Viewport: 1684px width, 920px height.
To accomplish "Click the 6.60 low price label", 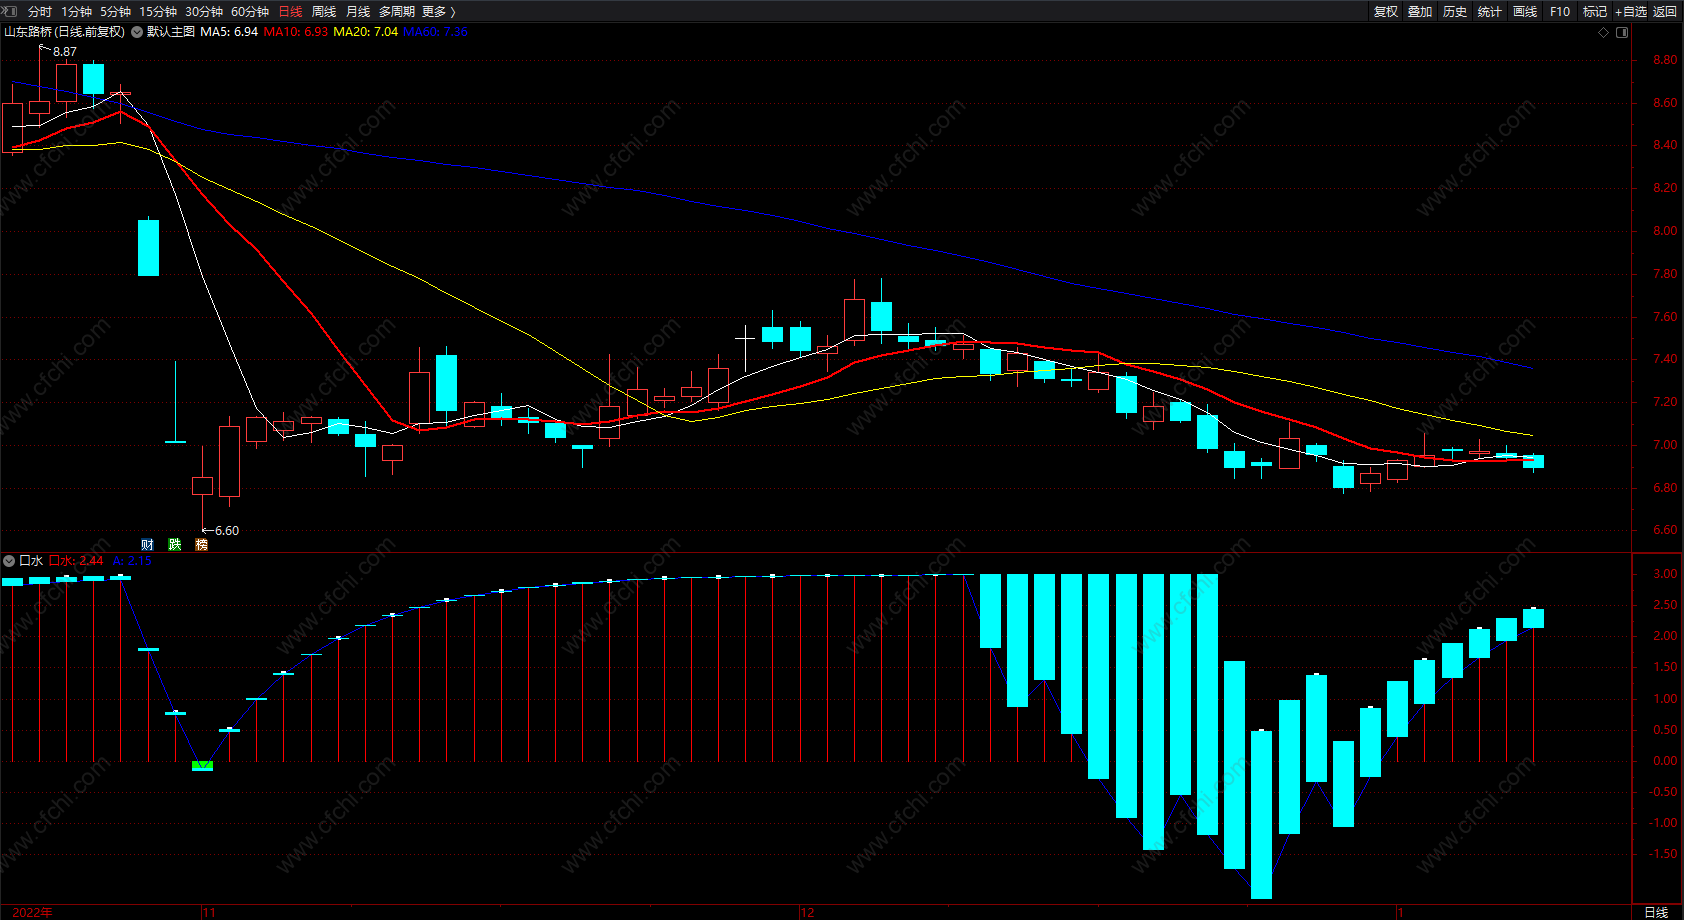I will [x=227, y=531].
